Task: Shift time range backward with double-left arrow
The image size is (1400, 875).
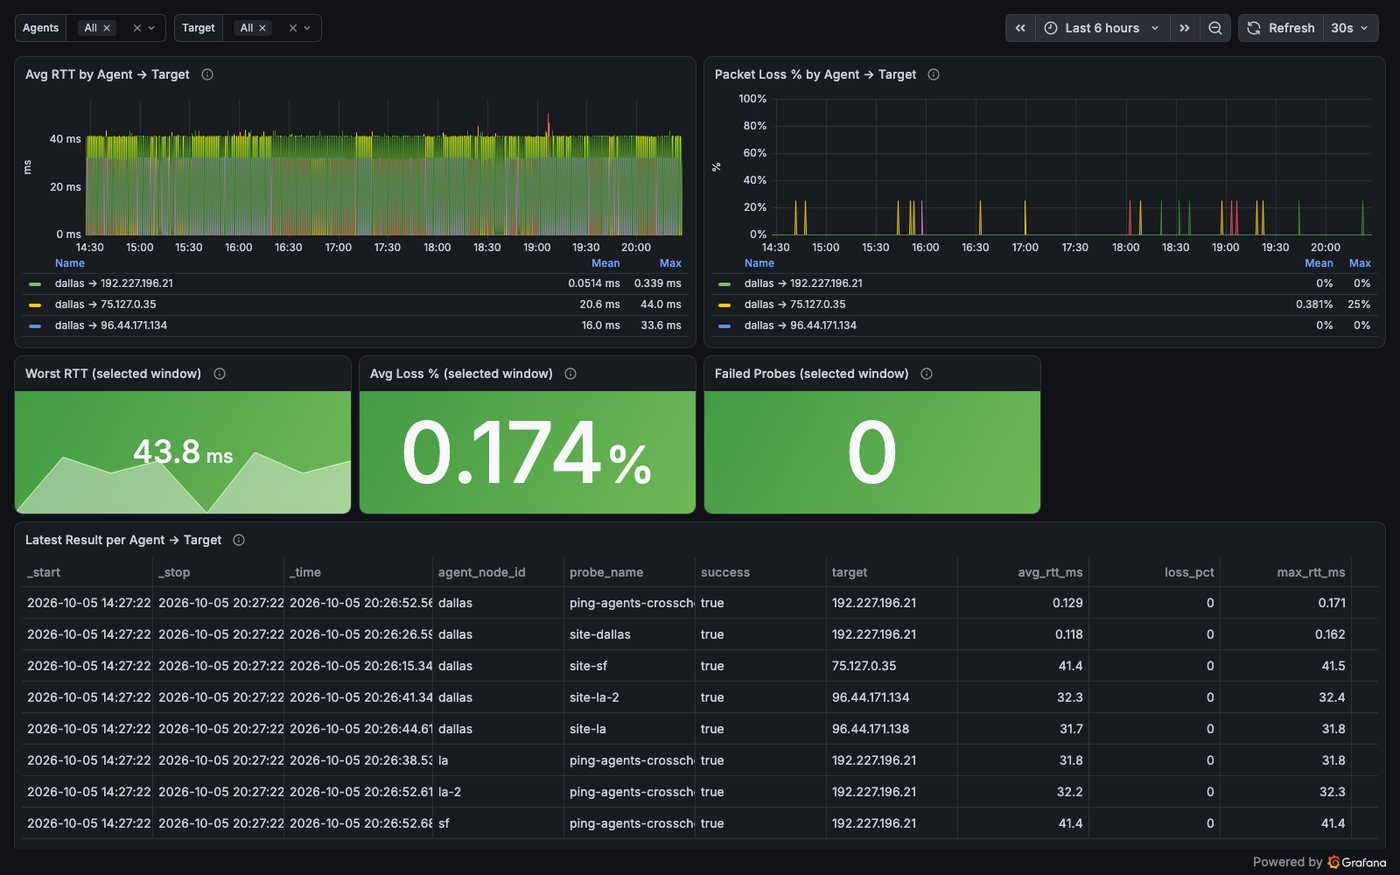Action: point(1020,28)
